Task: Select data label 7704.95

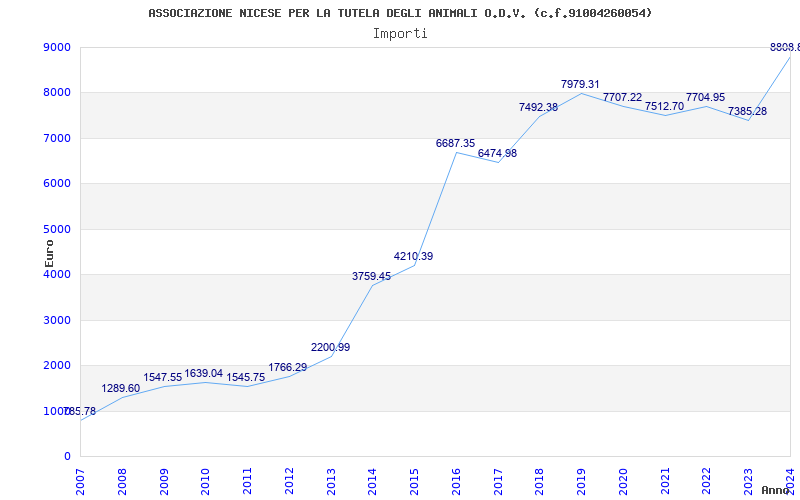Action: point(706,97)
